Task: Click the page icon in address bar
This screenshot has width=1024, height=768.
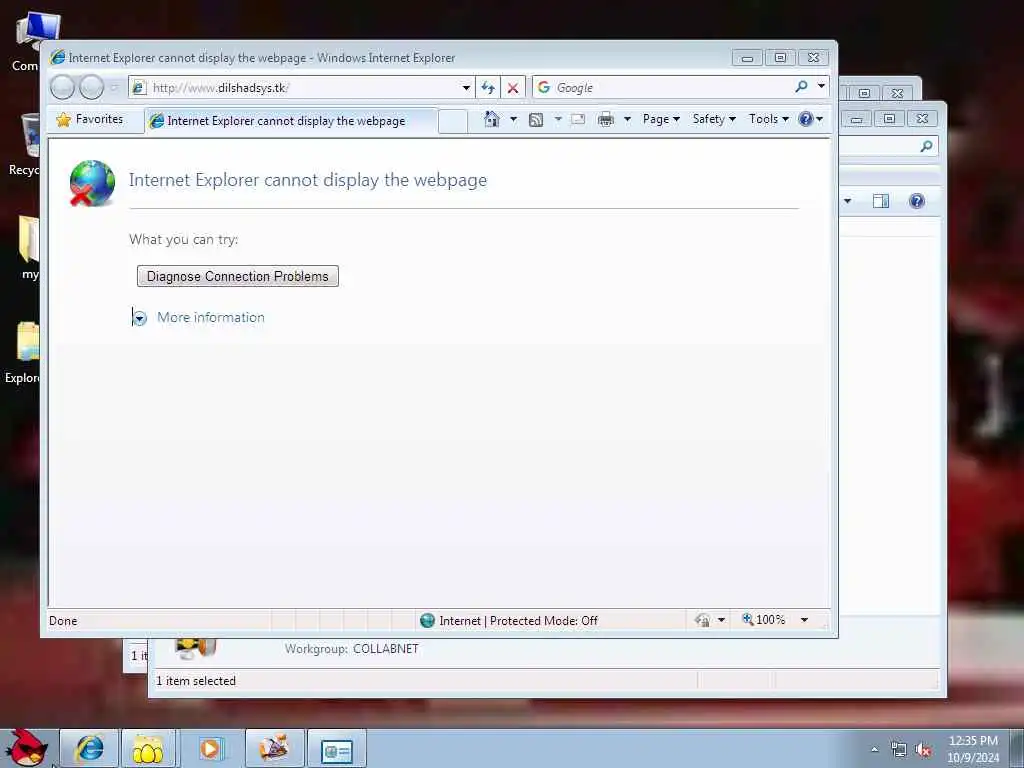Action: 138,88
